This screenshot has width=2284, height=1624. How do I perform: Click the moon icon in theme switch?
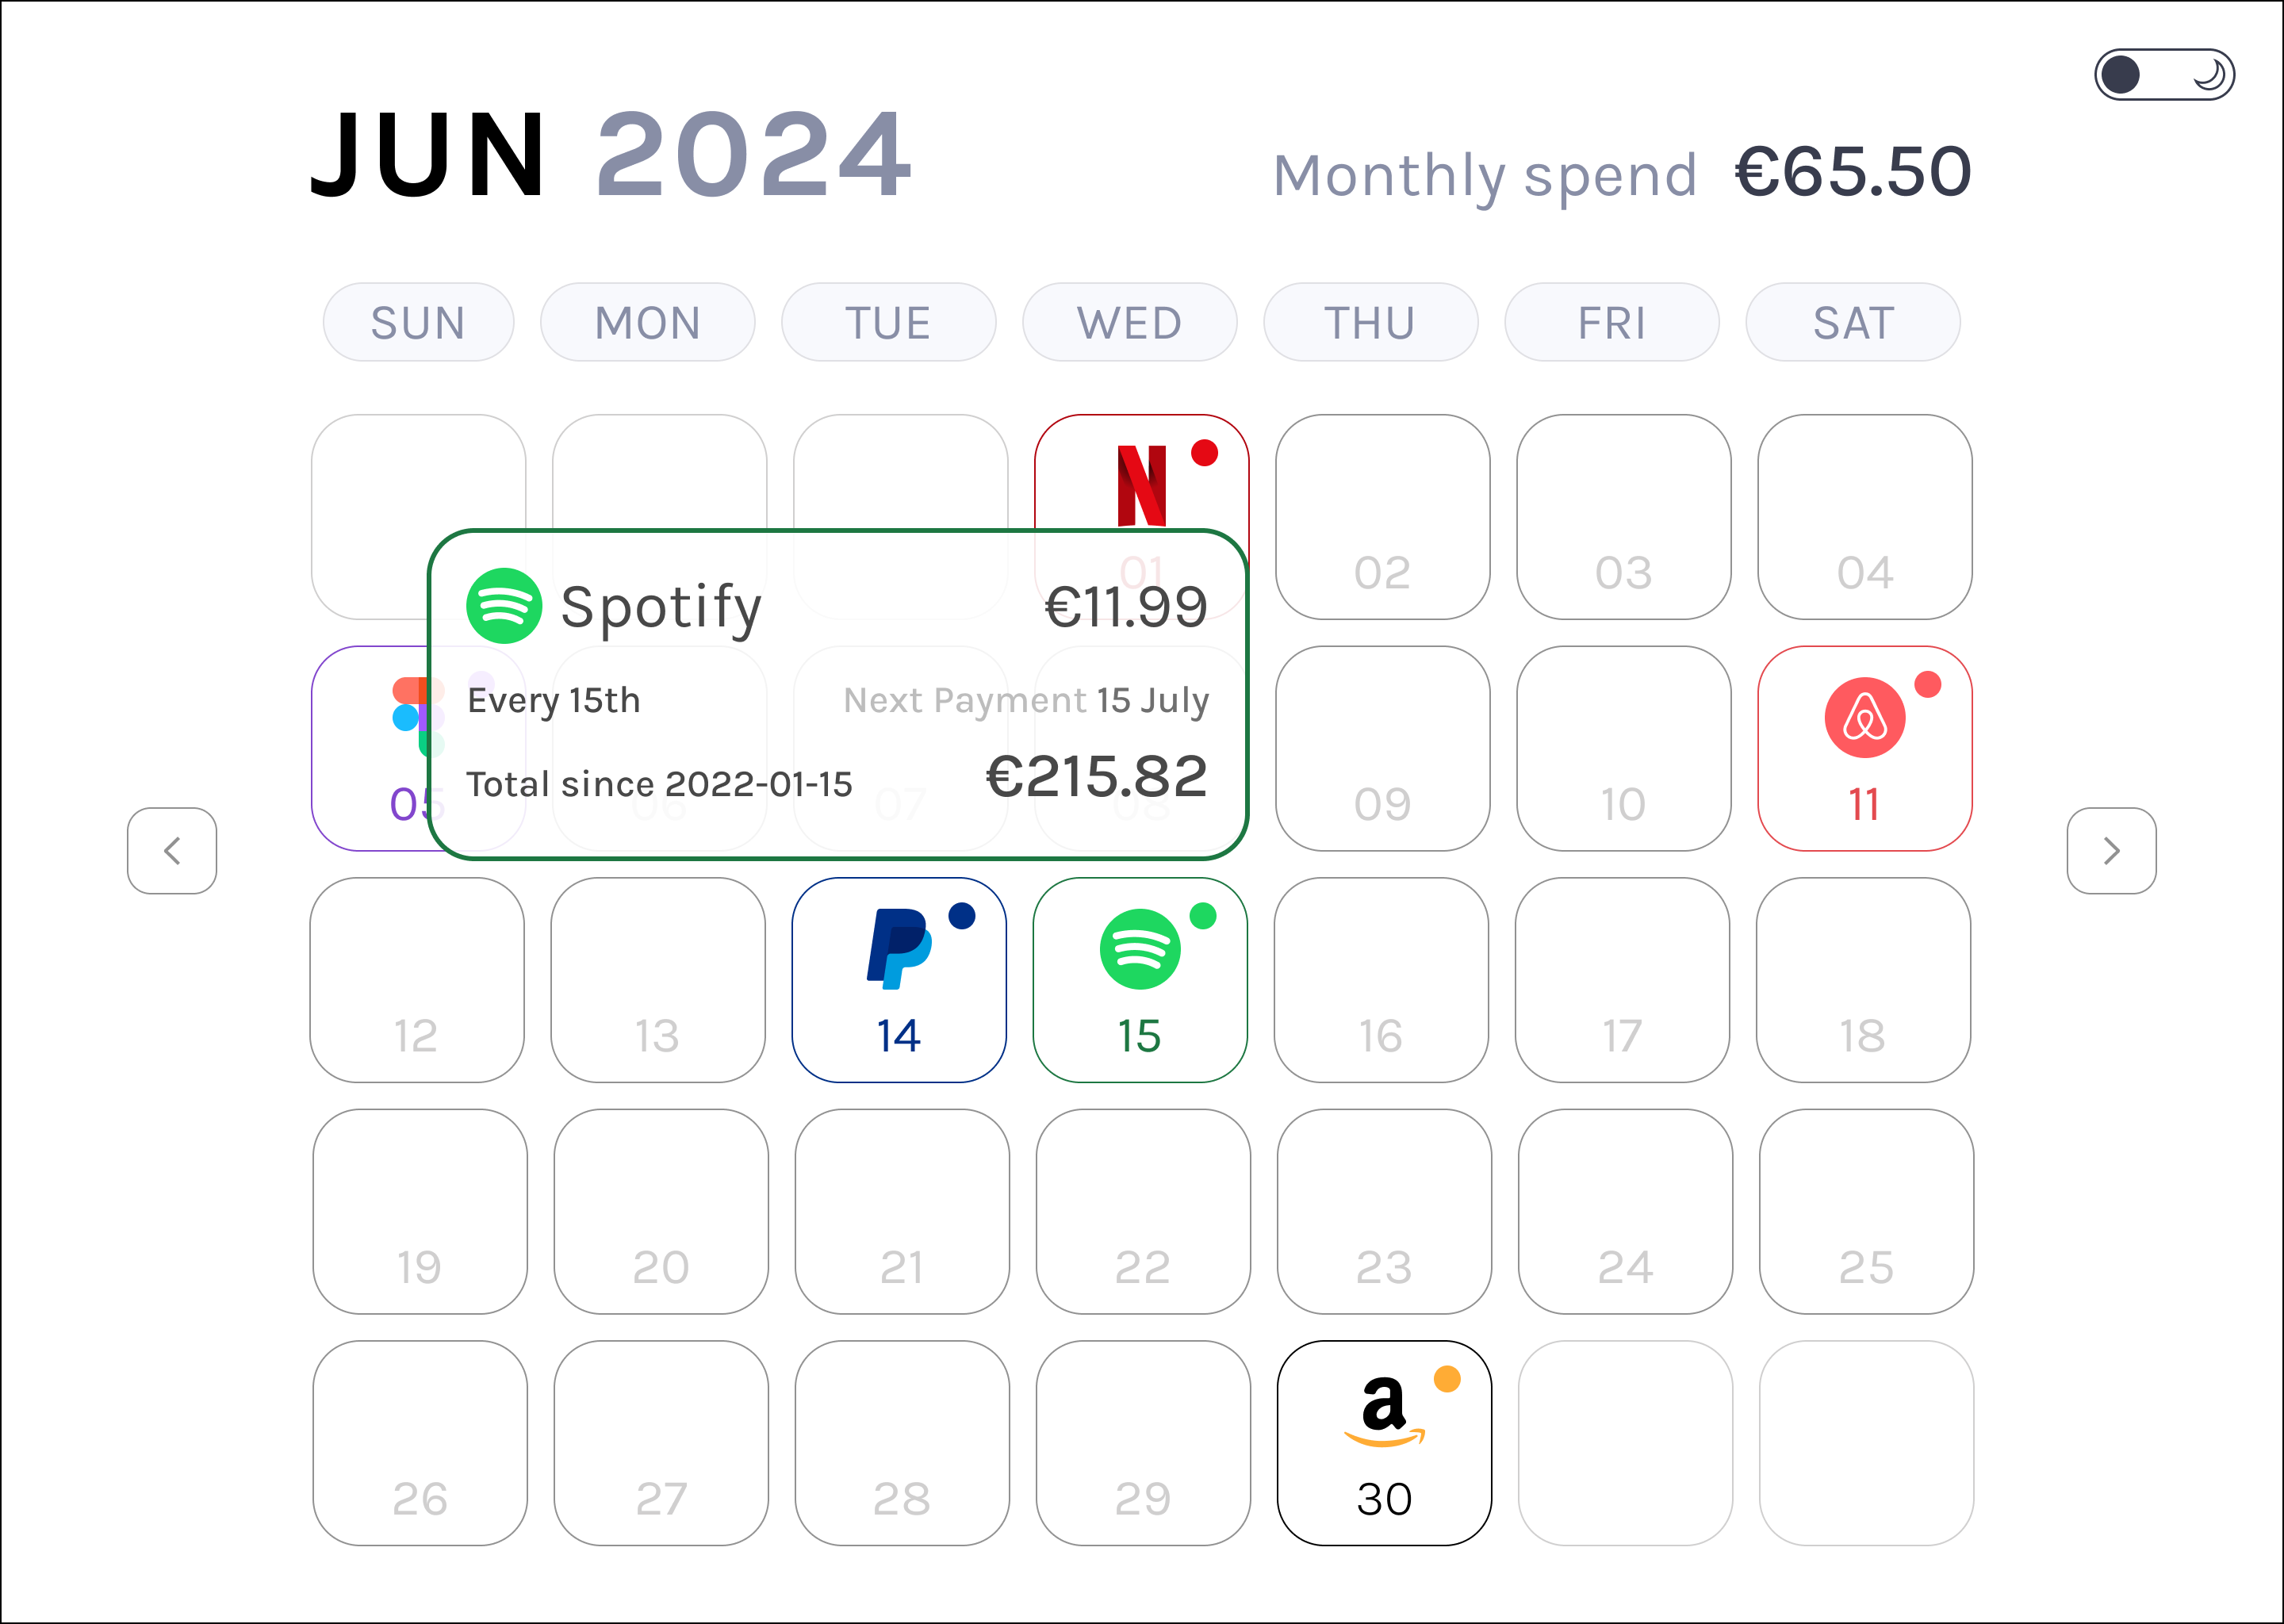tap(2208, 75)
